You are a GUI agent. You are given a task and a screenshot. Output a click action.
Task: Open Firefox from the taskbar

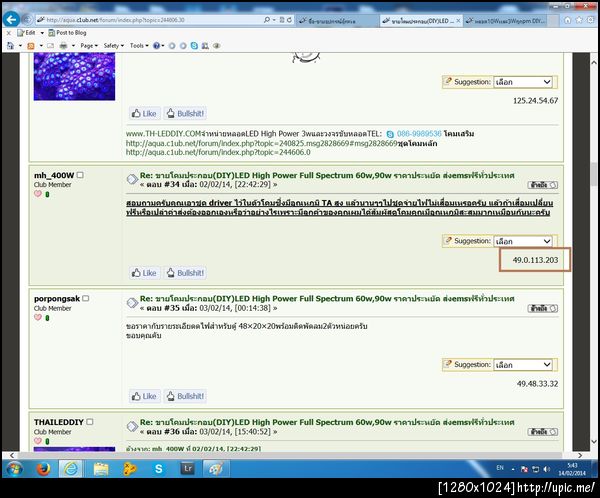click(43, 469)
